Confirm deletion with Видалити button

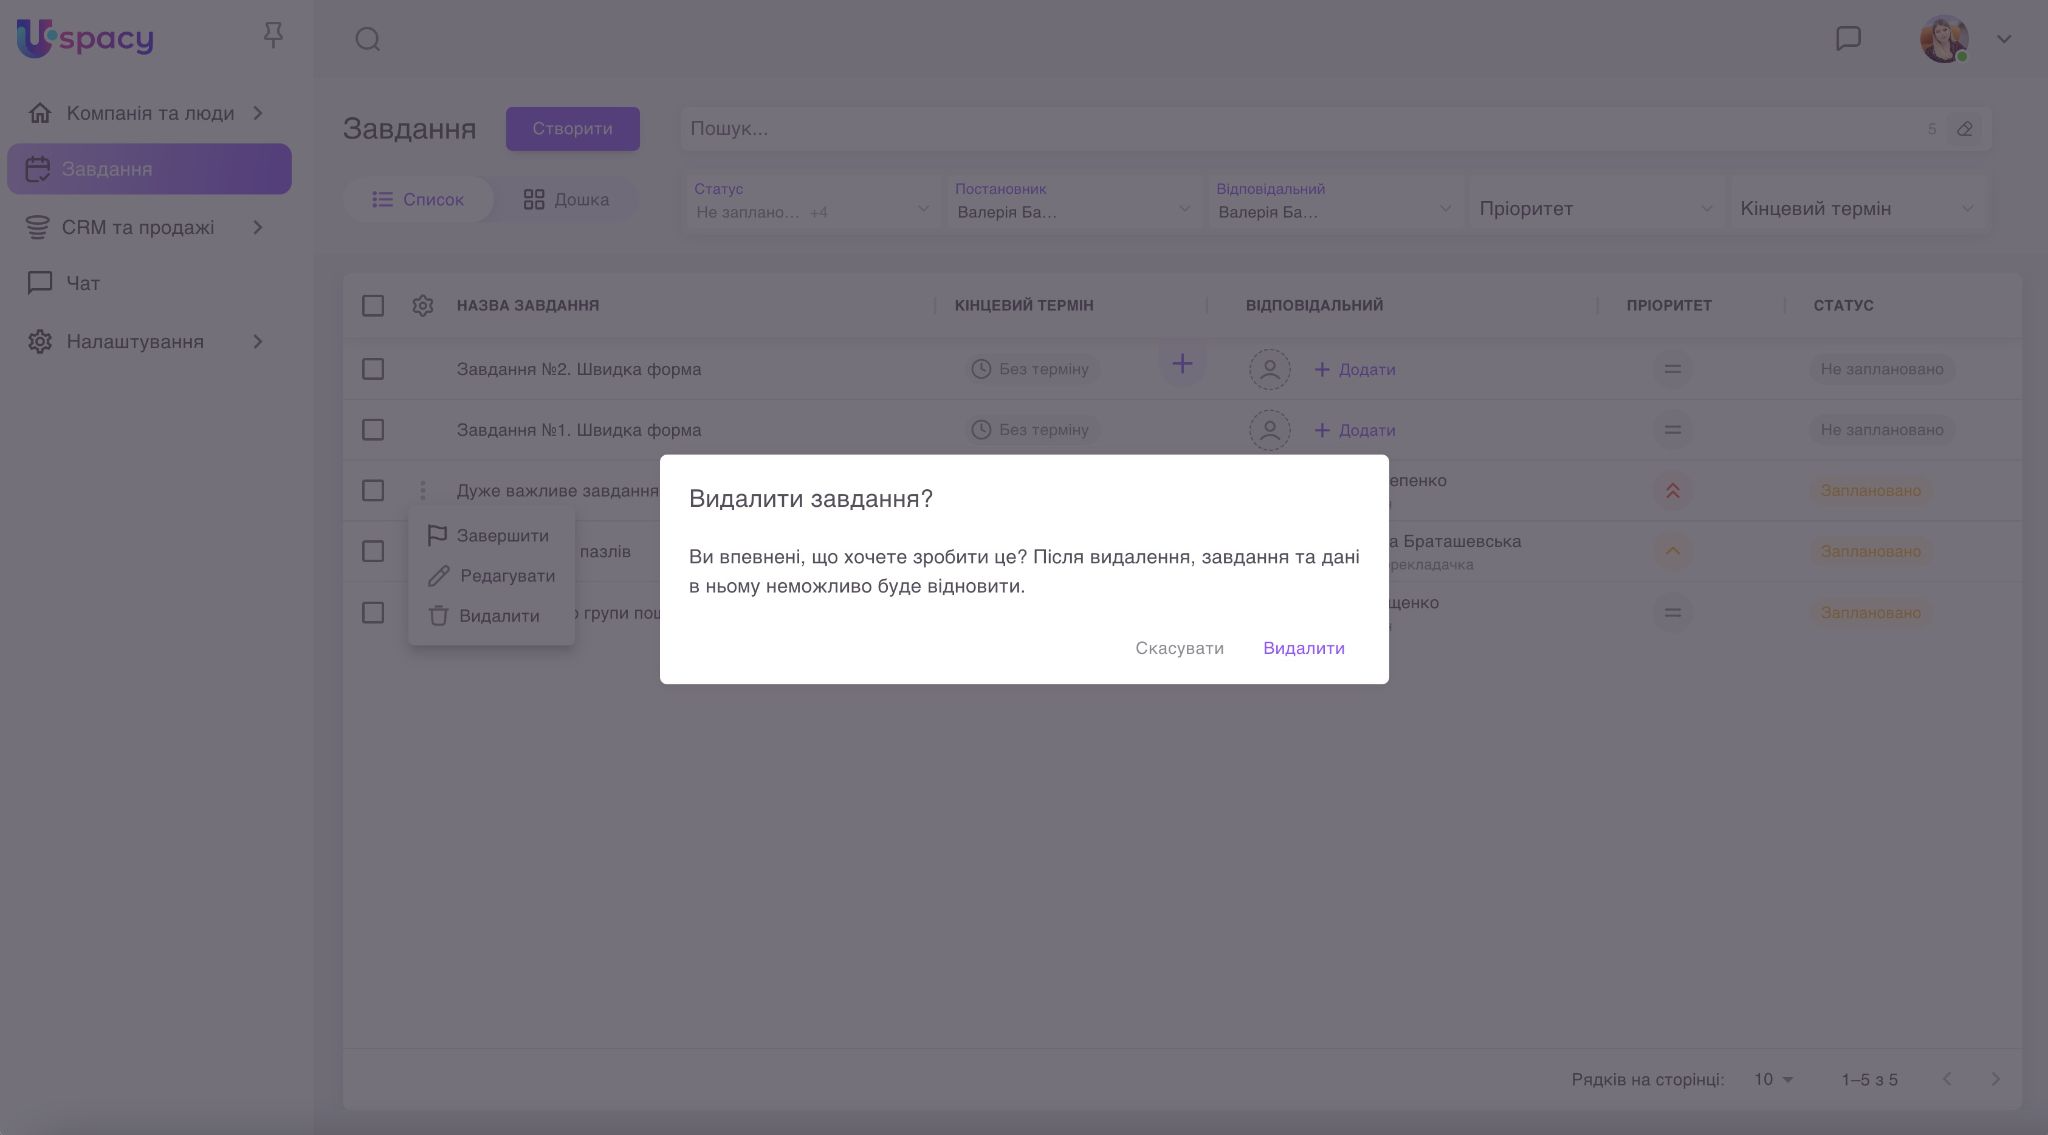click(x=1303, y=648)
